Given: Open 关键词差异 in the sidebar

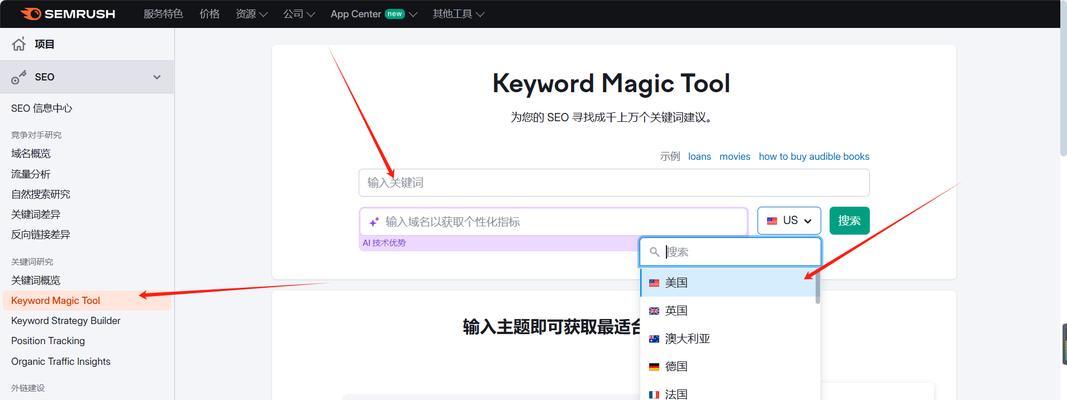Looking at the screenshot, I should tap(35, 214).
